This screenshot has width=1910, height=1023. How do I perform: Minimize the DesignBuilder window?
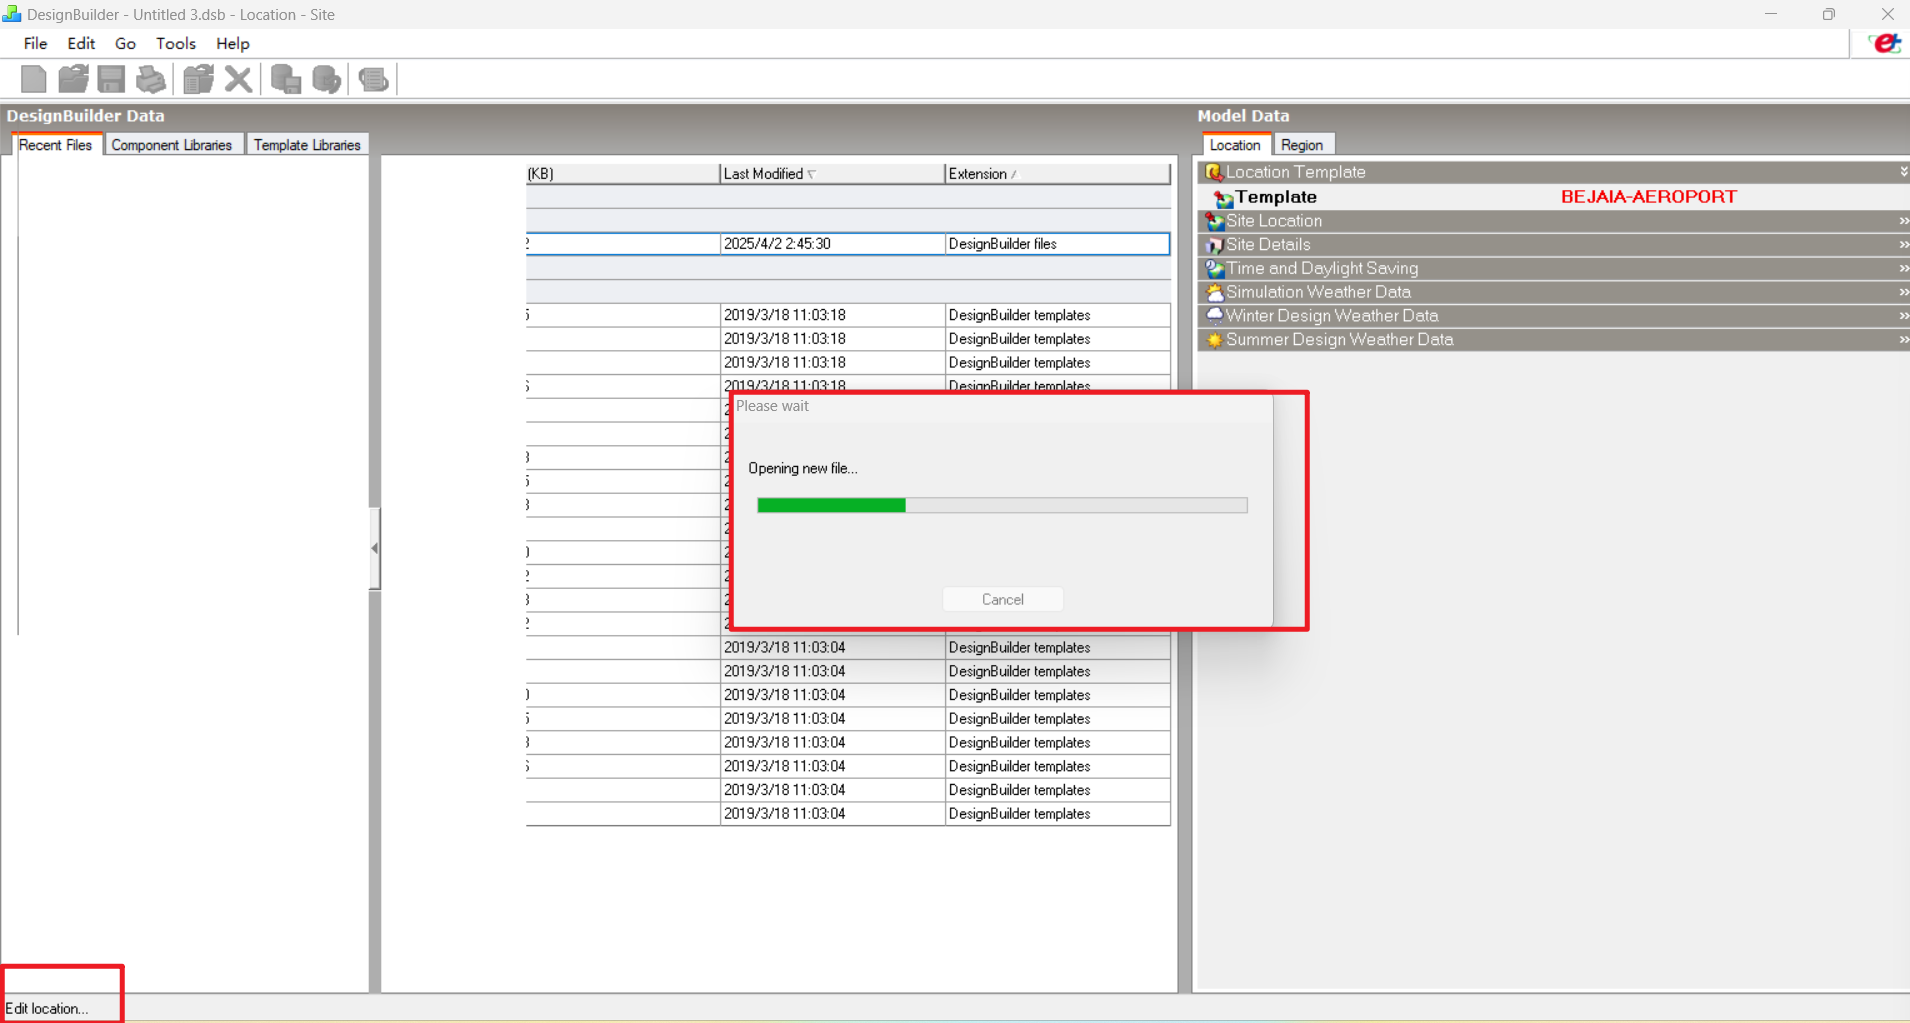[1771, 14]
